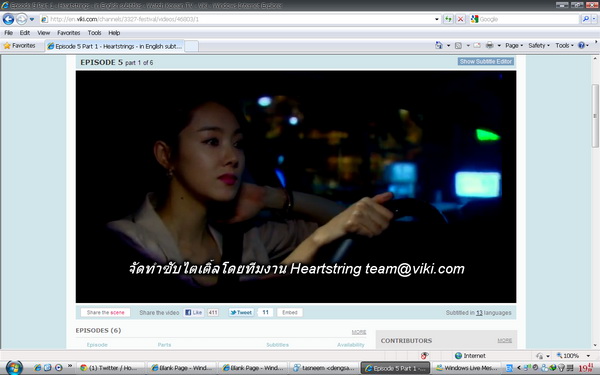Open the Page command bar menu

(514, 46)
